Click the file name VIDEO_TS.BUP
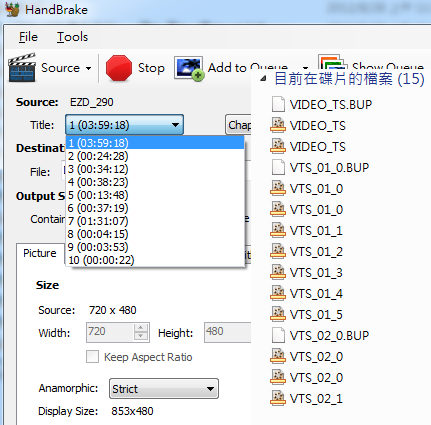431x425 pixels. click(331, 105)
